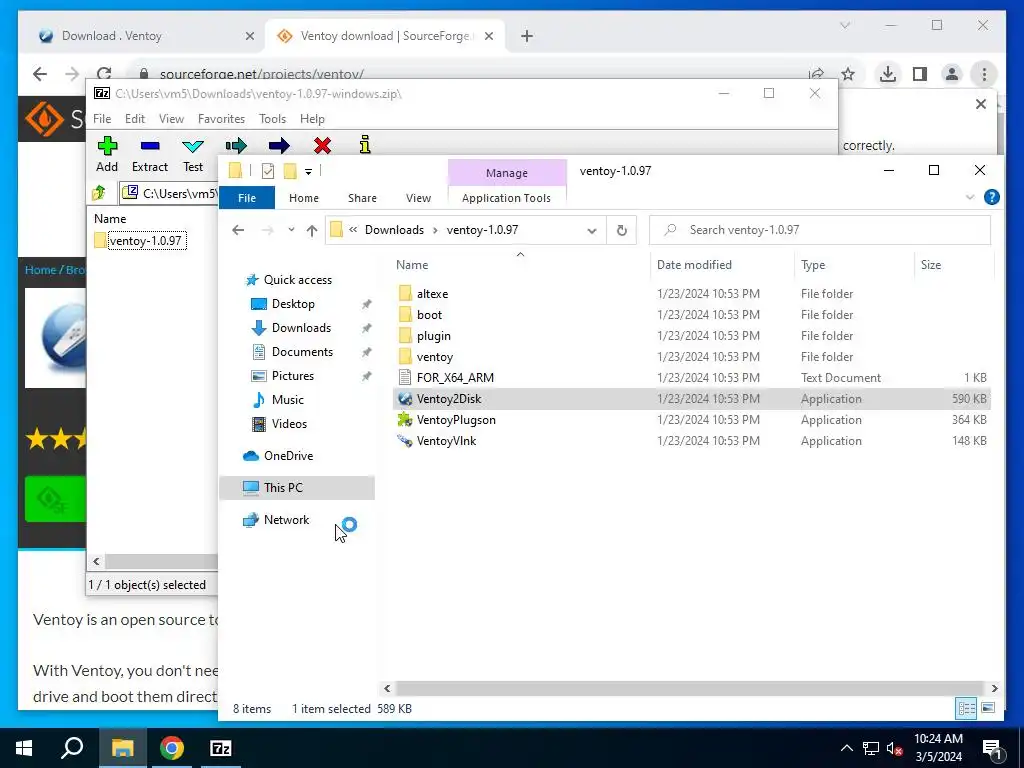This screenshot has height=768, width=1024.
Task: Click Chrome profile avatar icon
Action: pos(952,74)
